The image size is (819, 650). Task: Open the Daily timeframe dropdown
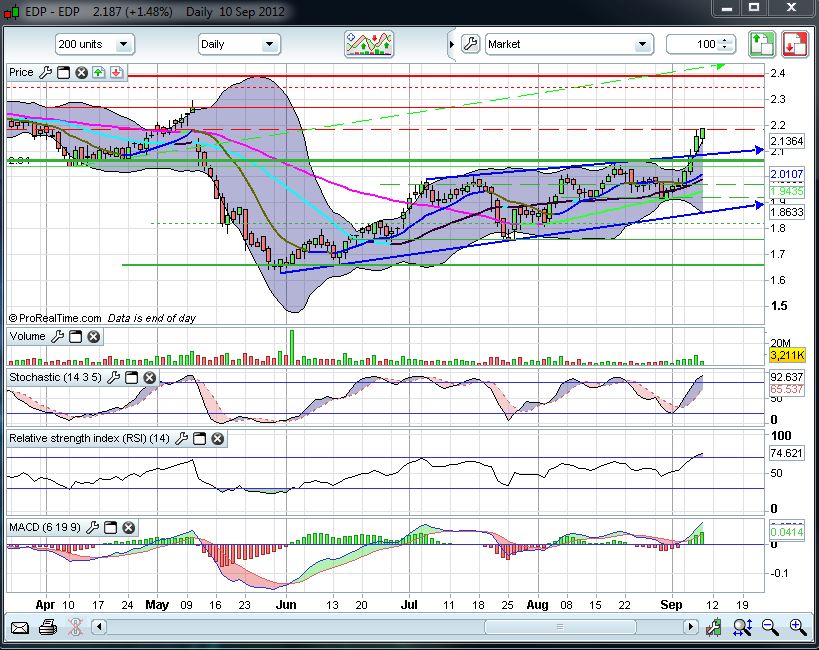pyautogui.click(x=239, y=44)
